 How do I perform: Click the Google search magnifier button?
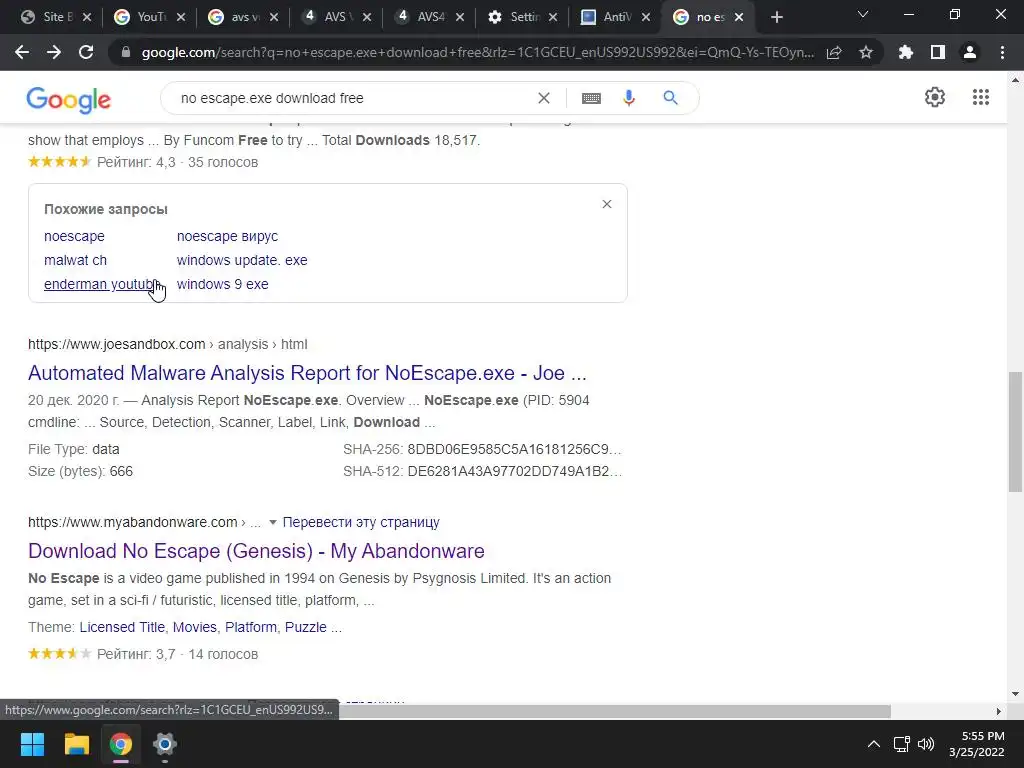pos(670,98)
